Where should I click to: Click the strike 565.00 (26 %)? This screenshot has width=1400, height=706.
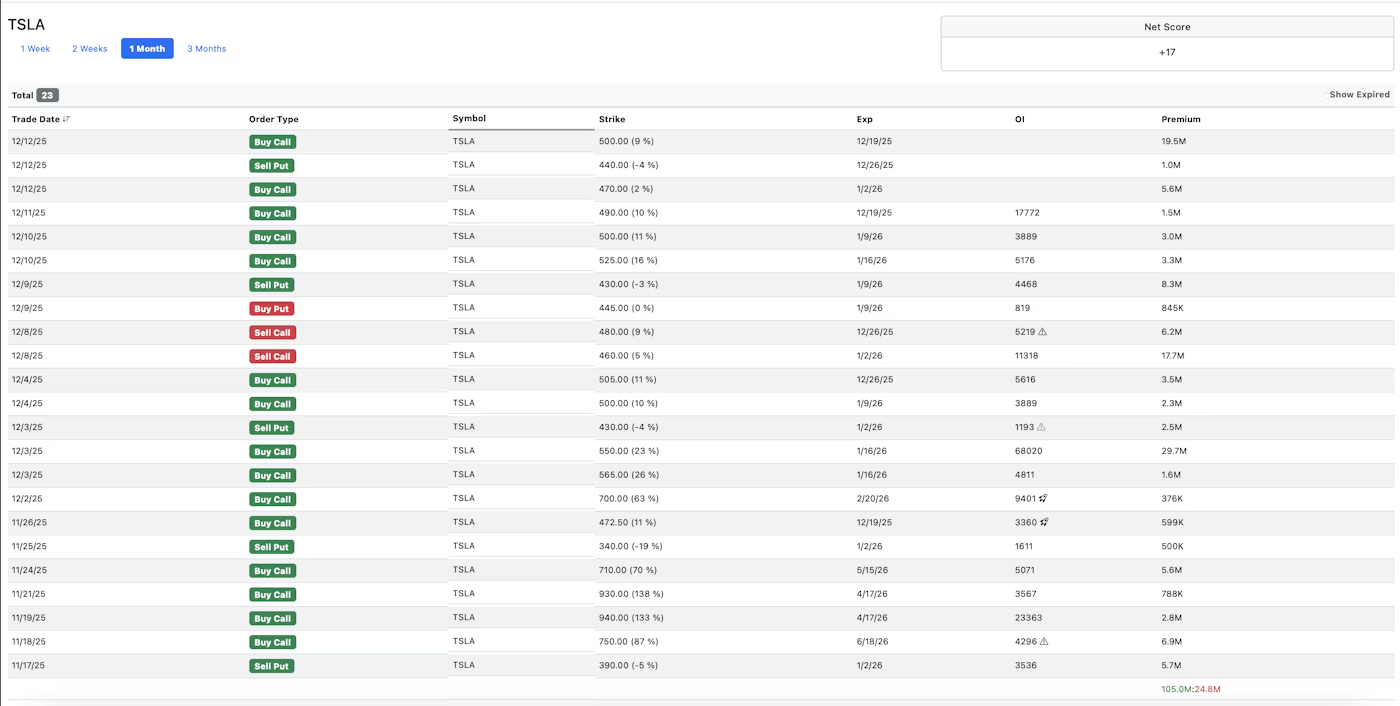pos(629,475)
